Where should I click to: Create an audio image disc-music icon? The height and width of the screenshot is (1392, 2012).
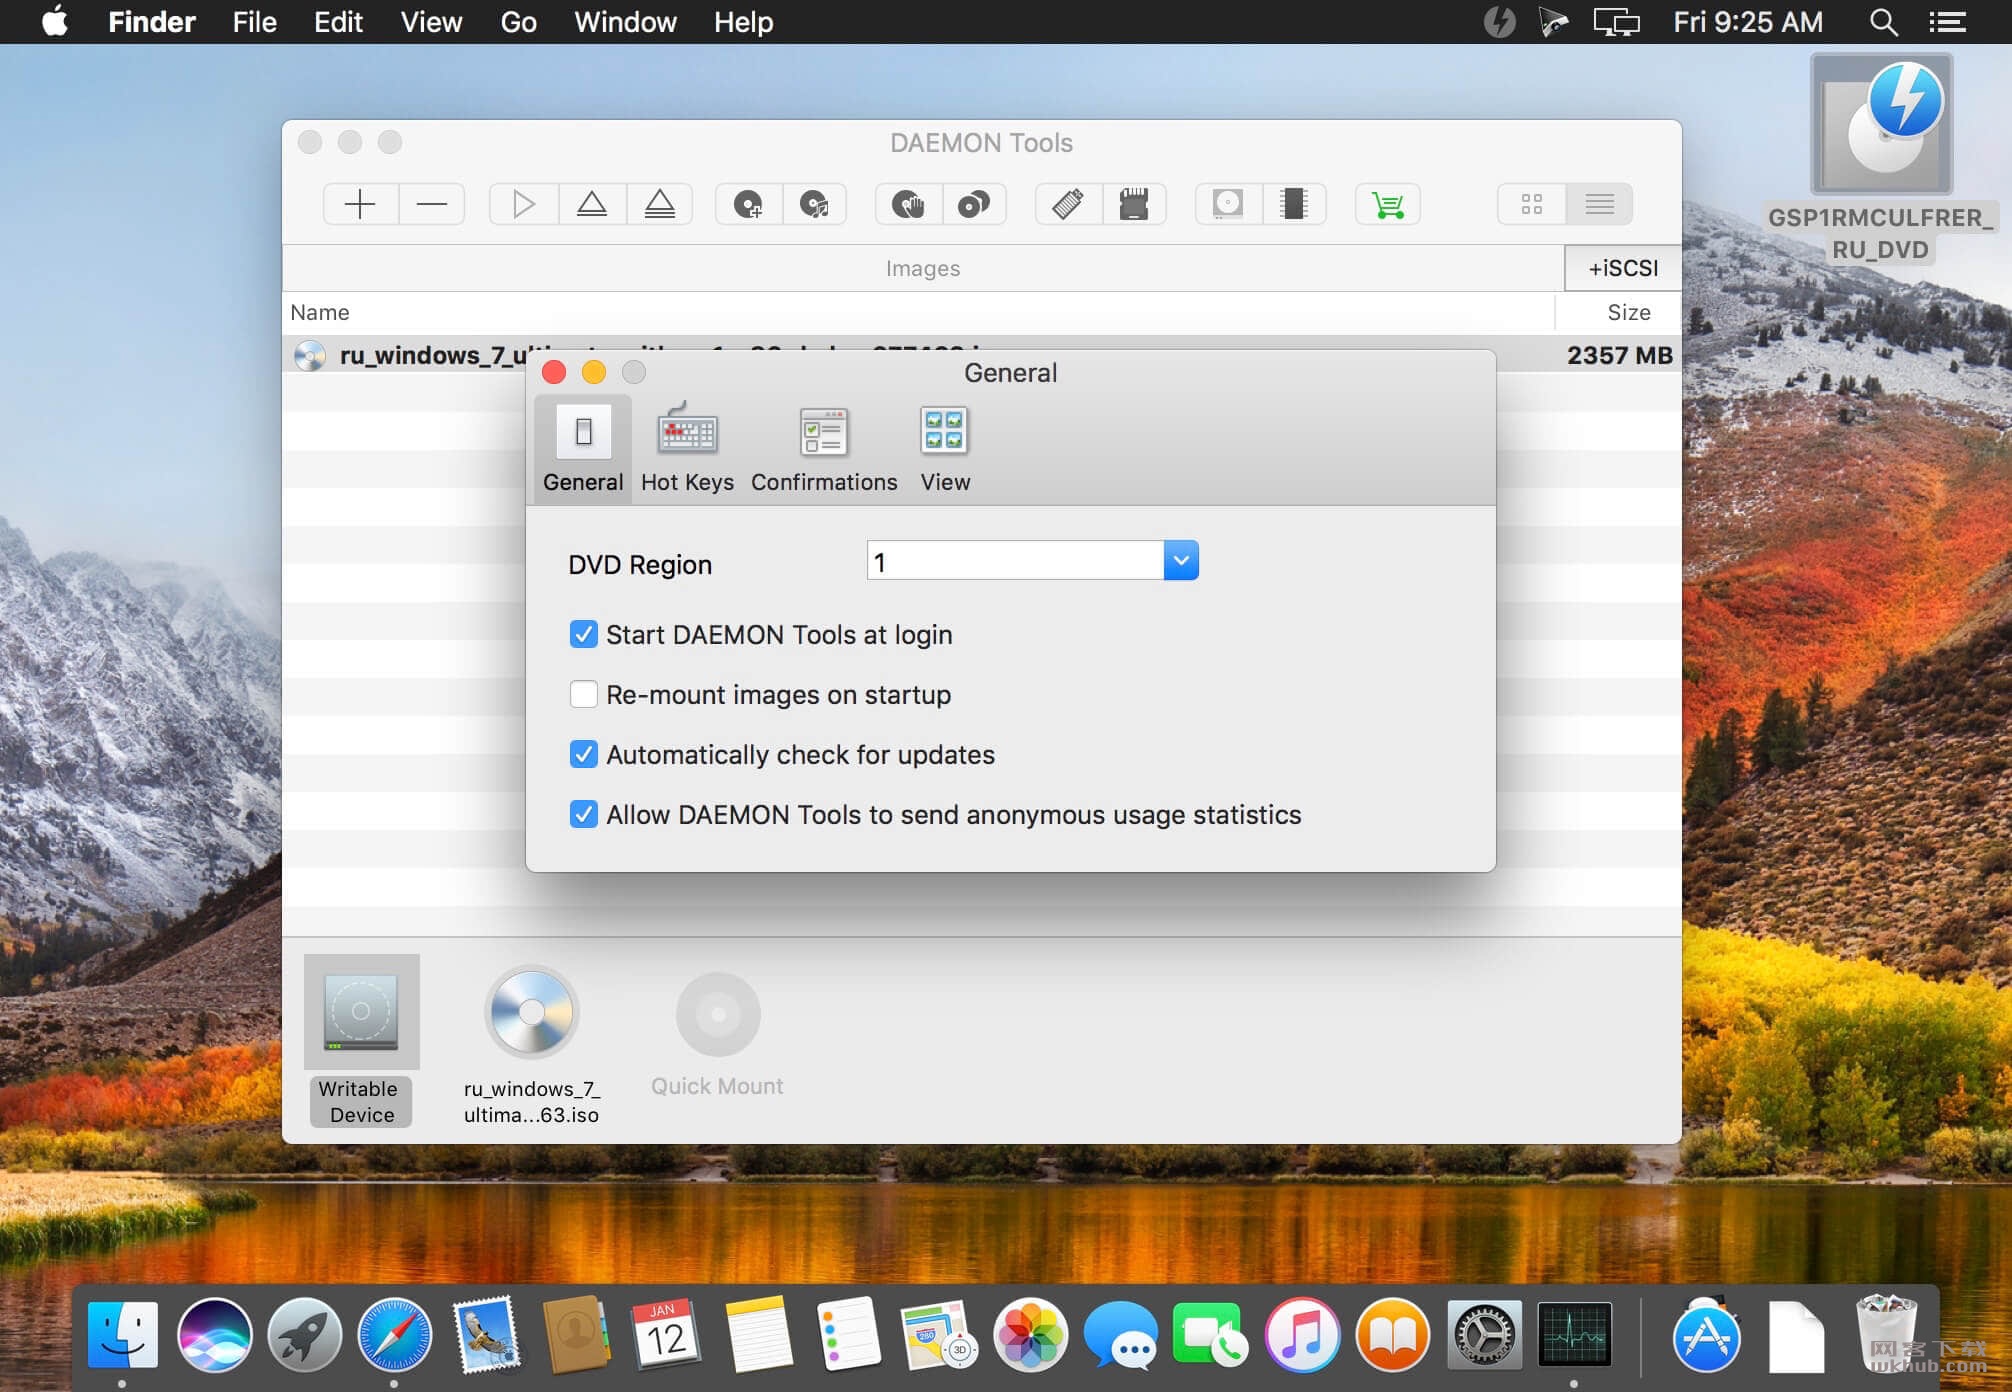pyautogui.click(x=815, y=205)
